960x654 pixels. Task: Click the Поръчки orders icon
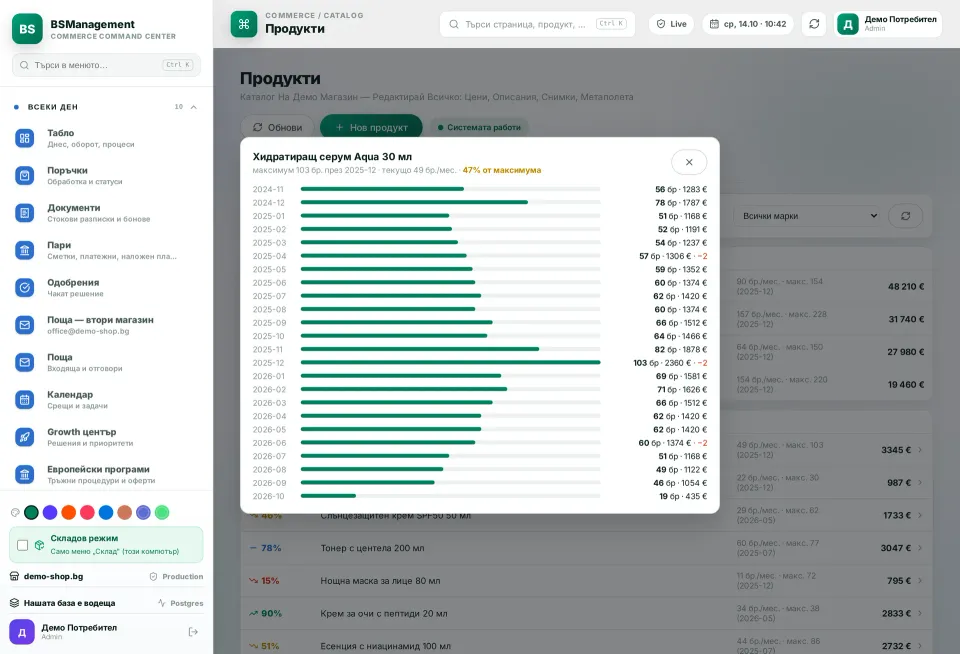coord(24,176)
